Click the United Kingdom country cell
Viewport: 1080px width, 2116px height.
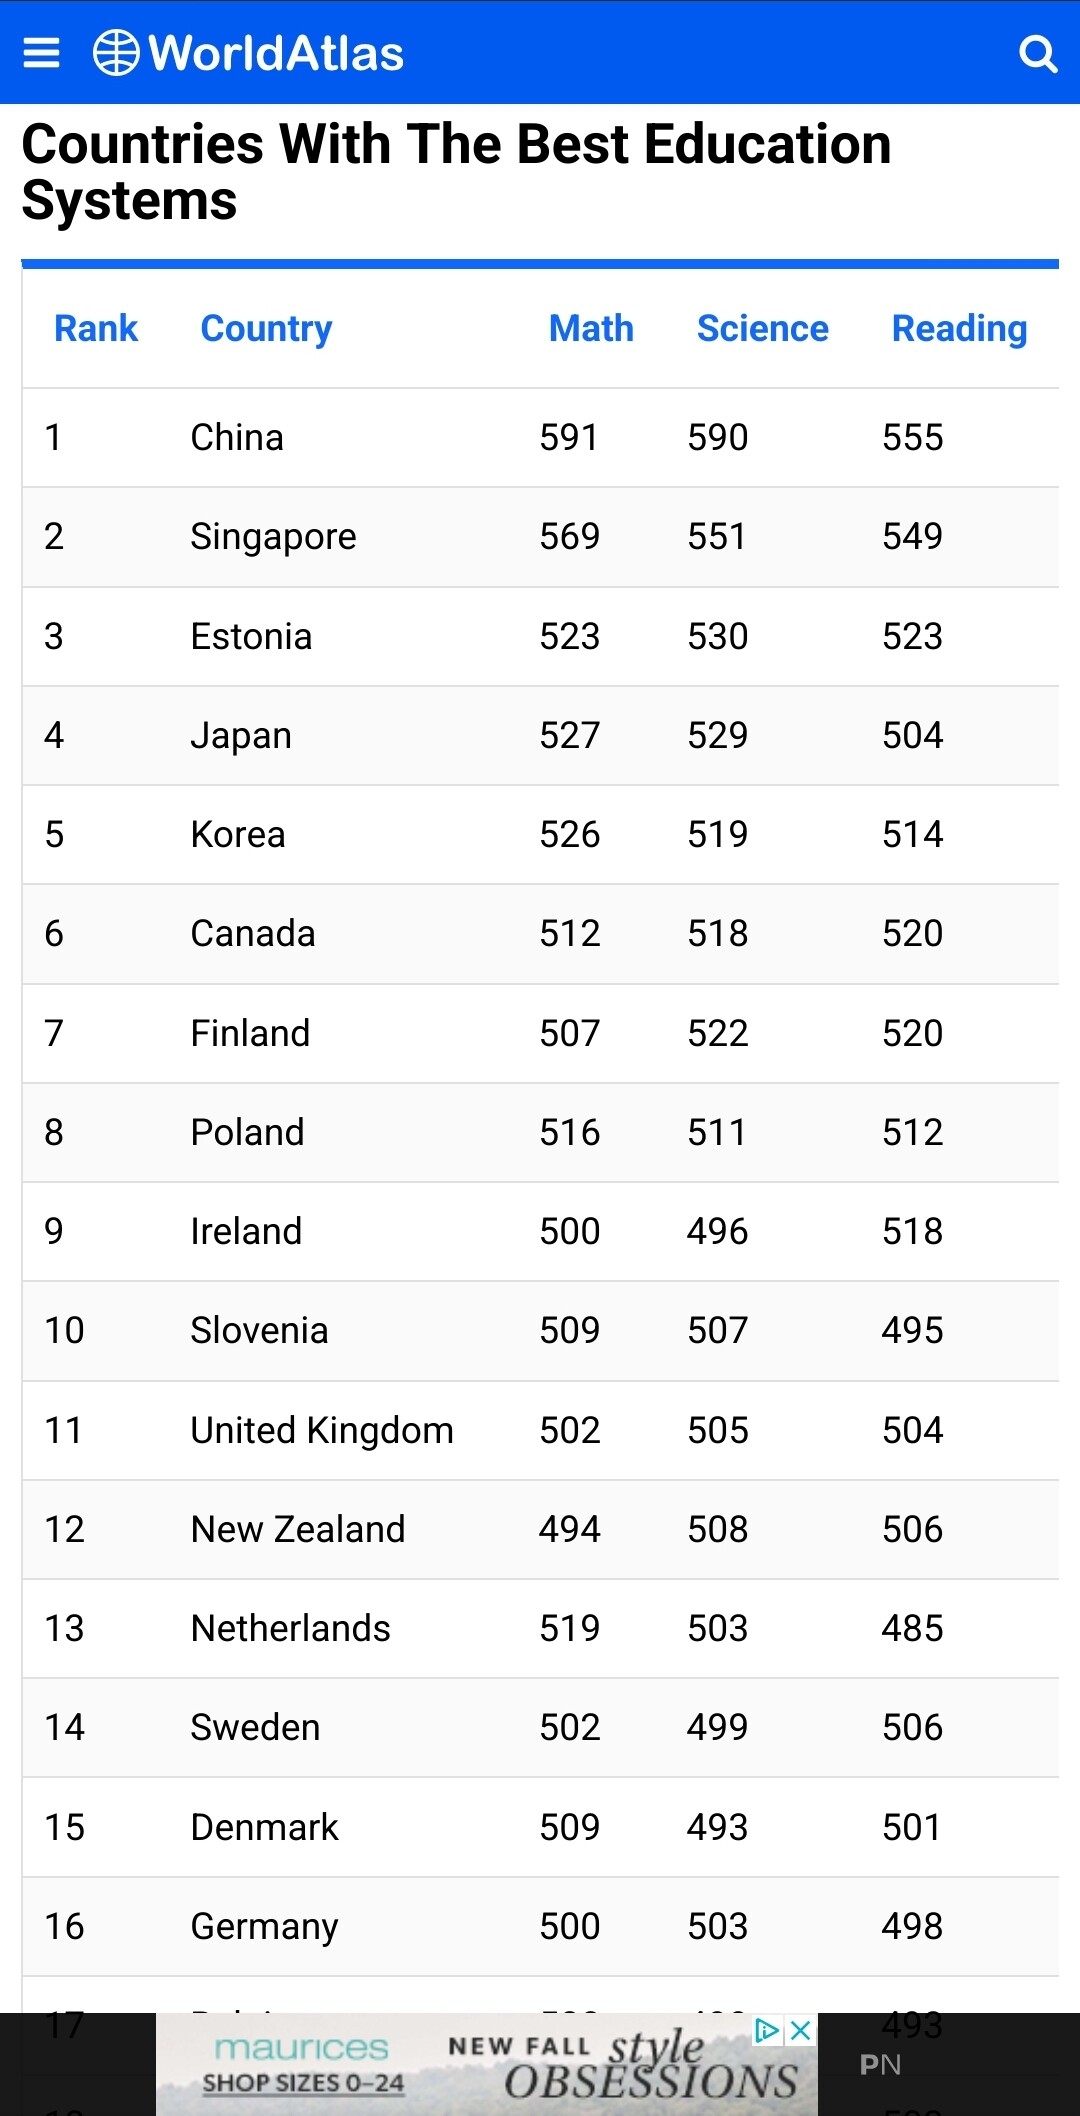(x=322, y=1431)
